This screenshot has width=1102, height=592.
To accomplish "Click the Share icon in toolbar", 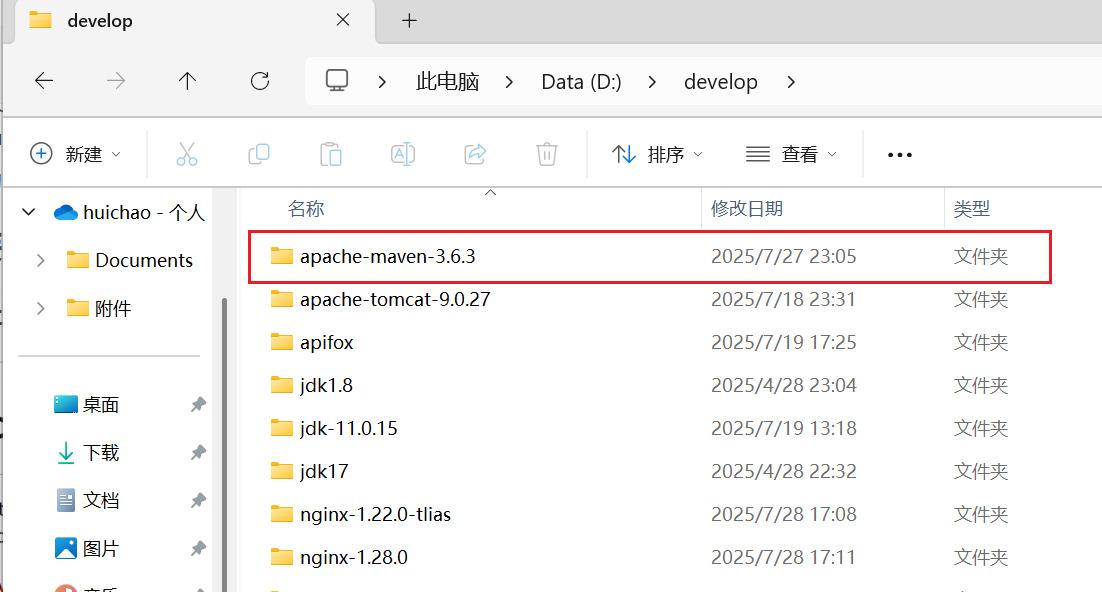I will pyautogui.click(x=475, y=154).
